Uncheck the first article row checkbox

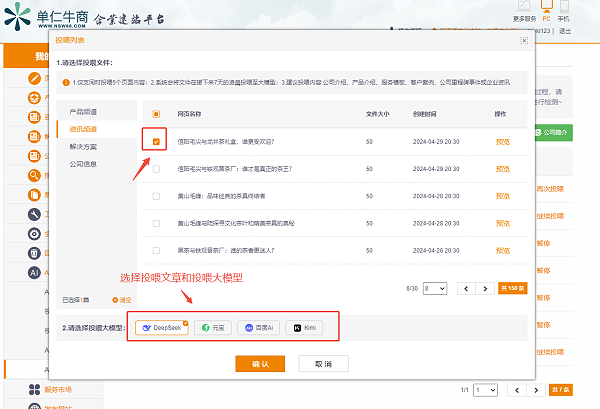156,142
